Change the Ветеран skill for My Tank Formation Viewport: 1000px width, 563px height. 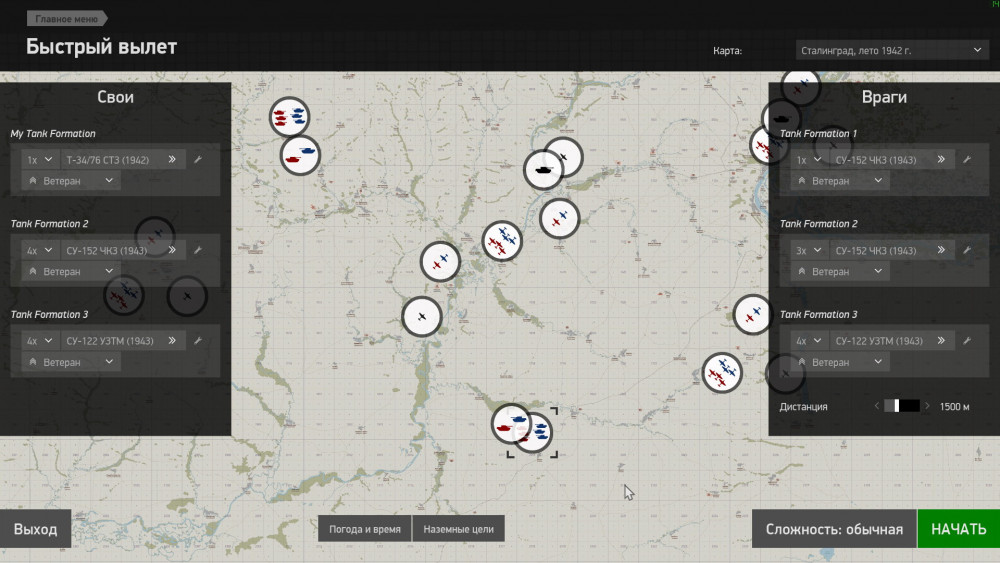71,180
